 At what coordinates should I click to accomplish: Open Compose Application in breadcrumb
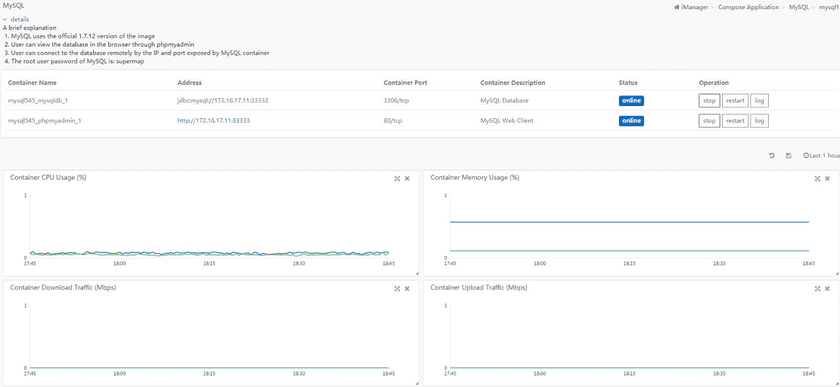point(748,8)
